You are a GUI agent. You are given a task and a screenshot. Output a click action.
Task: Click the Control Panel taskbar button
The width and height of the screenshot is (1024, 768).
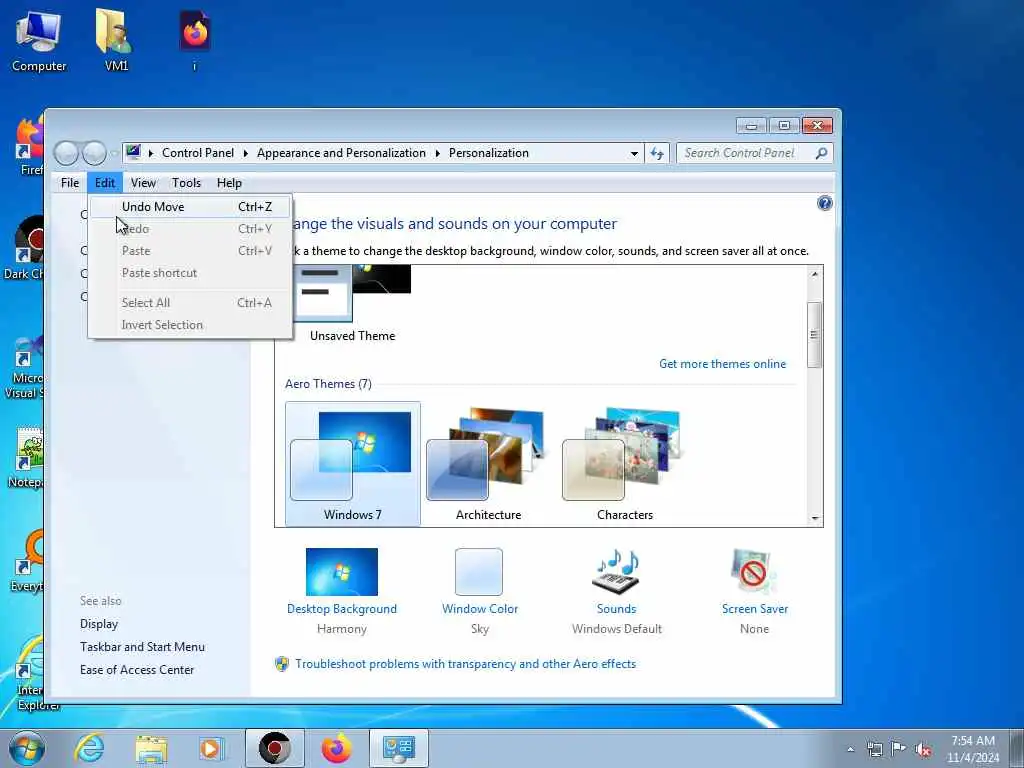[x=398, y=748]
